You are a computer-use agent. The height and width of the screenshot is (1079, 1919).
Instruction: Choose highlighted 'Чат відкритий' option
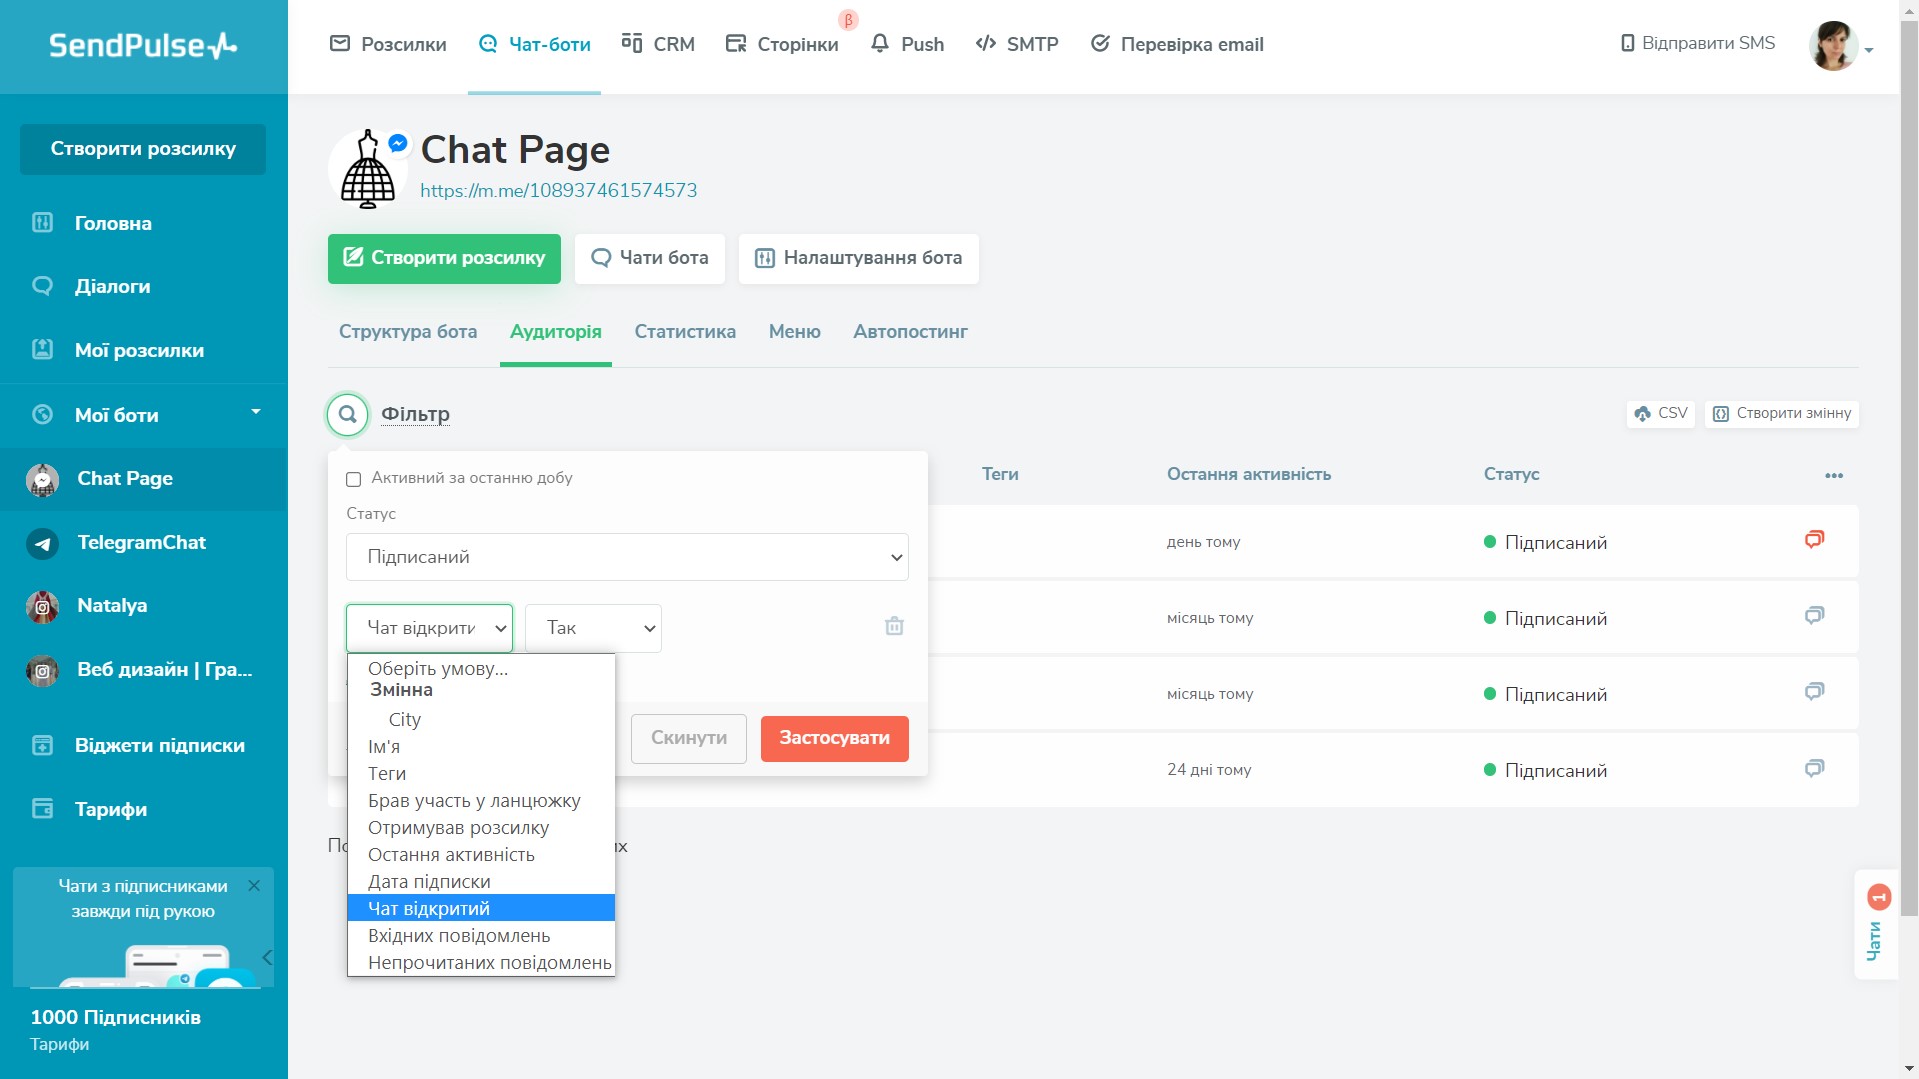pos(481,908)
